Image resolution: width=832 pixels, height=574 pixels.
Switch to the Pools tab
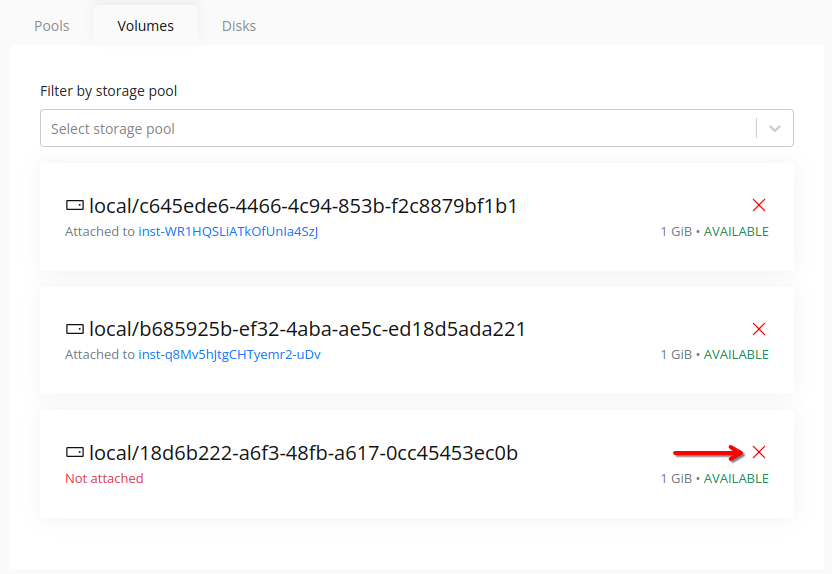[x=51, y=26]
